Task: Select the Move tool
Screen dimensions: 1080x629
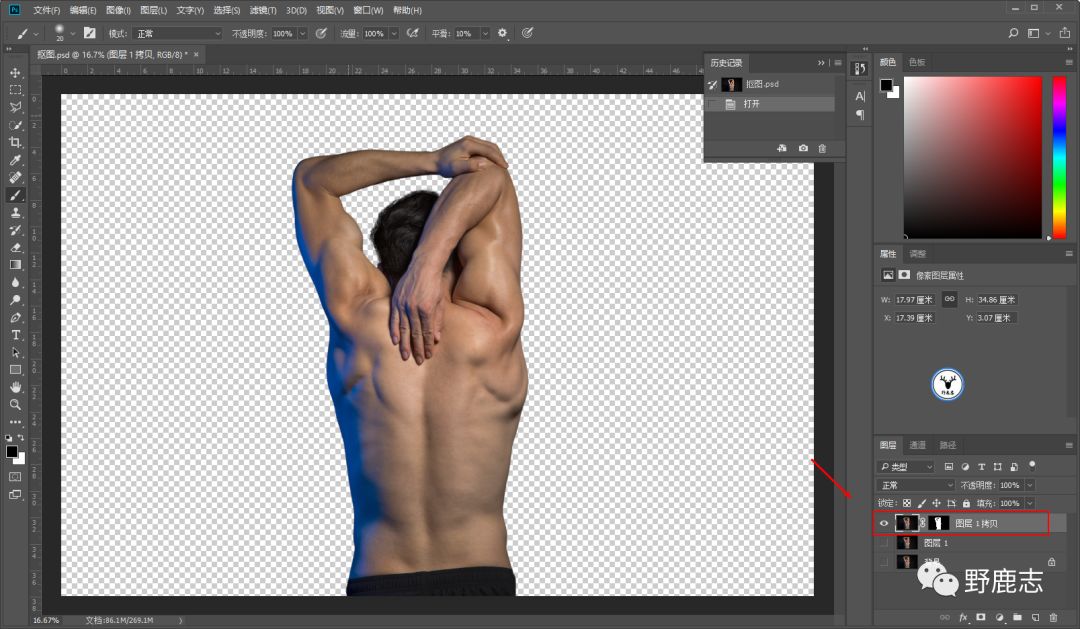Action: pos(15,73)
